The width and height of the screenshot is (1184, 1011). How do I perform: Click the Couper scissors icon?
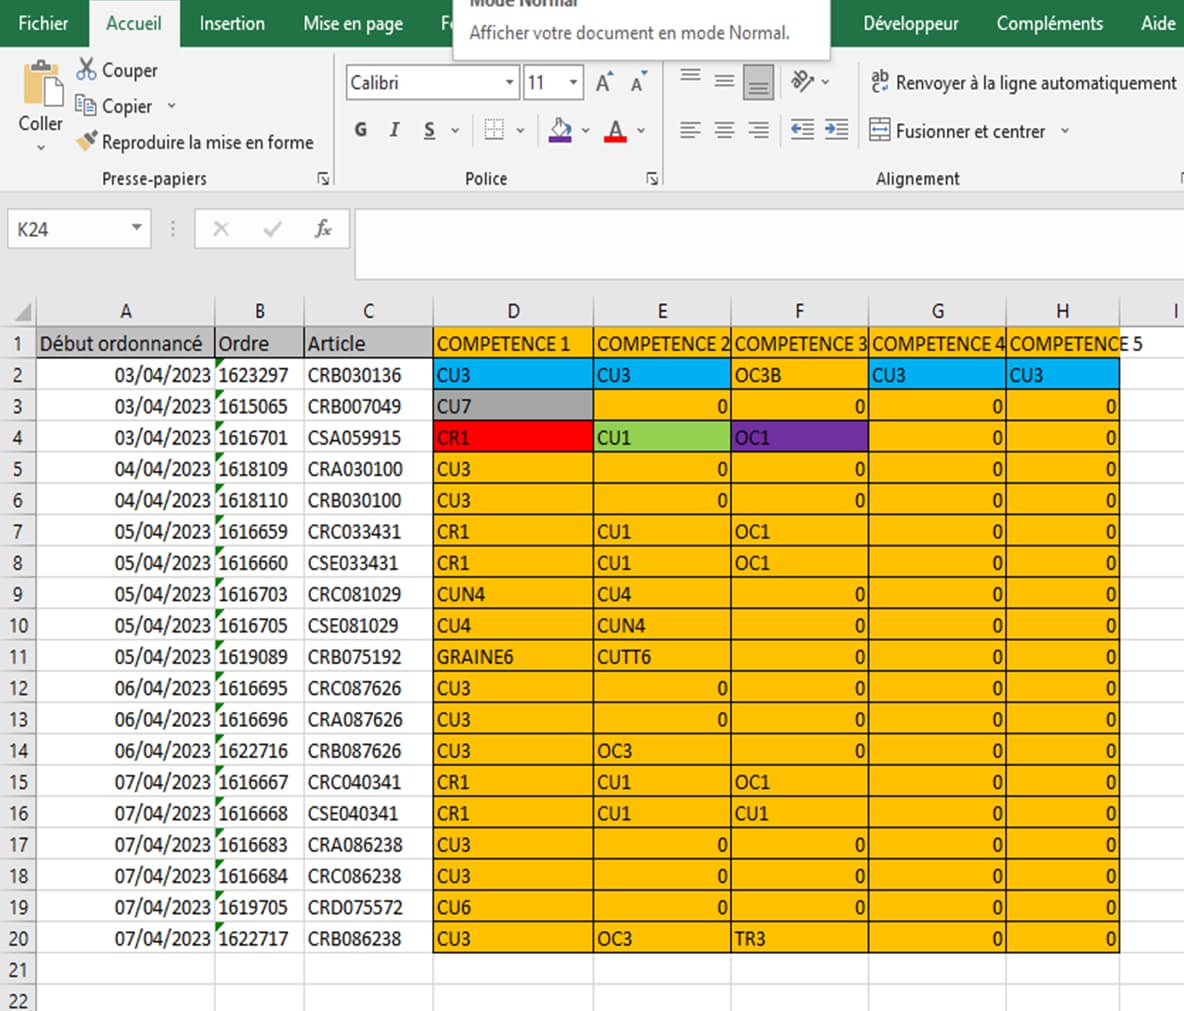[x=87, y=70]
